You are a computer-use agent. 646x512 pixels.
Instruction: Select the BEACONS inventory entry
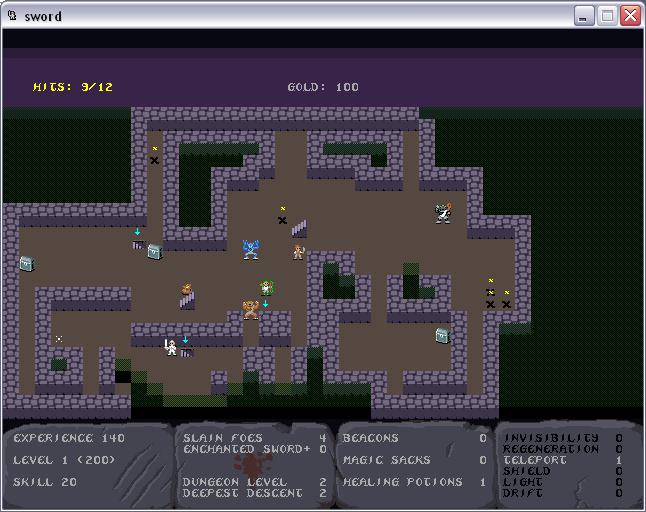pyautogui.click(x=414, y=438)
